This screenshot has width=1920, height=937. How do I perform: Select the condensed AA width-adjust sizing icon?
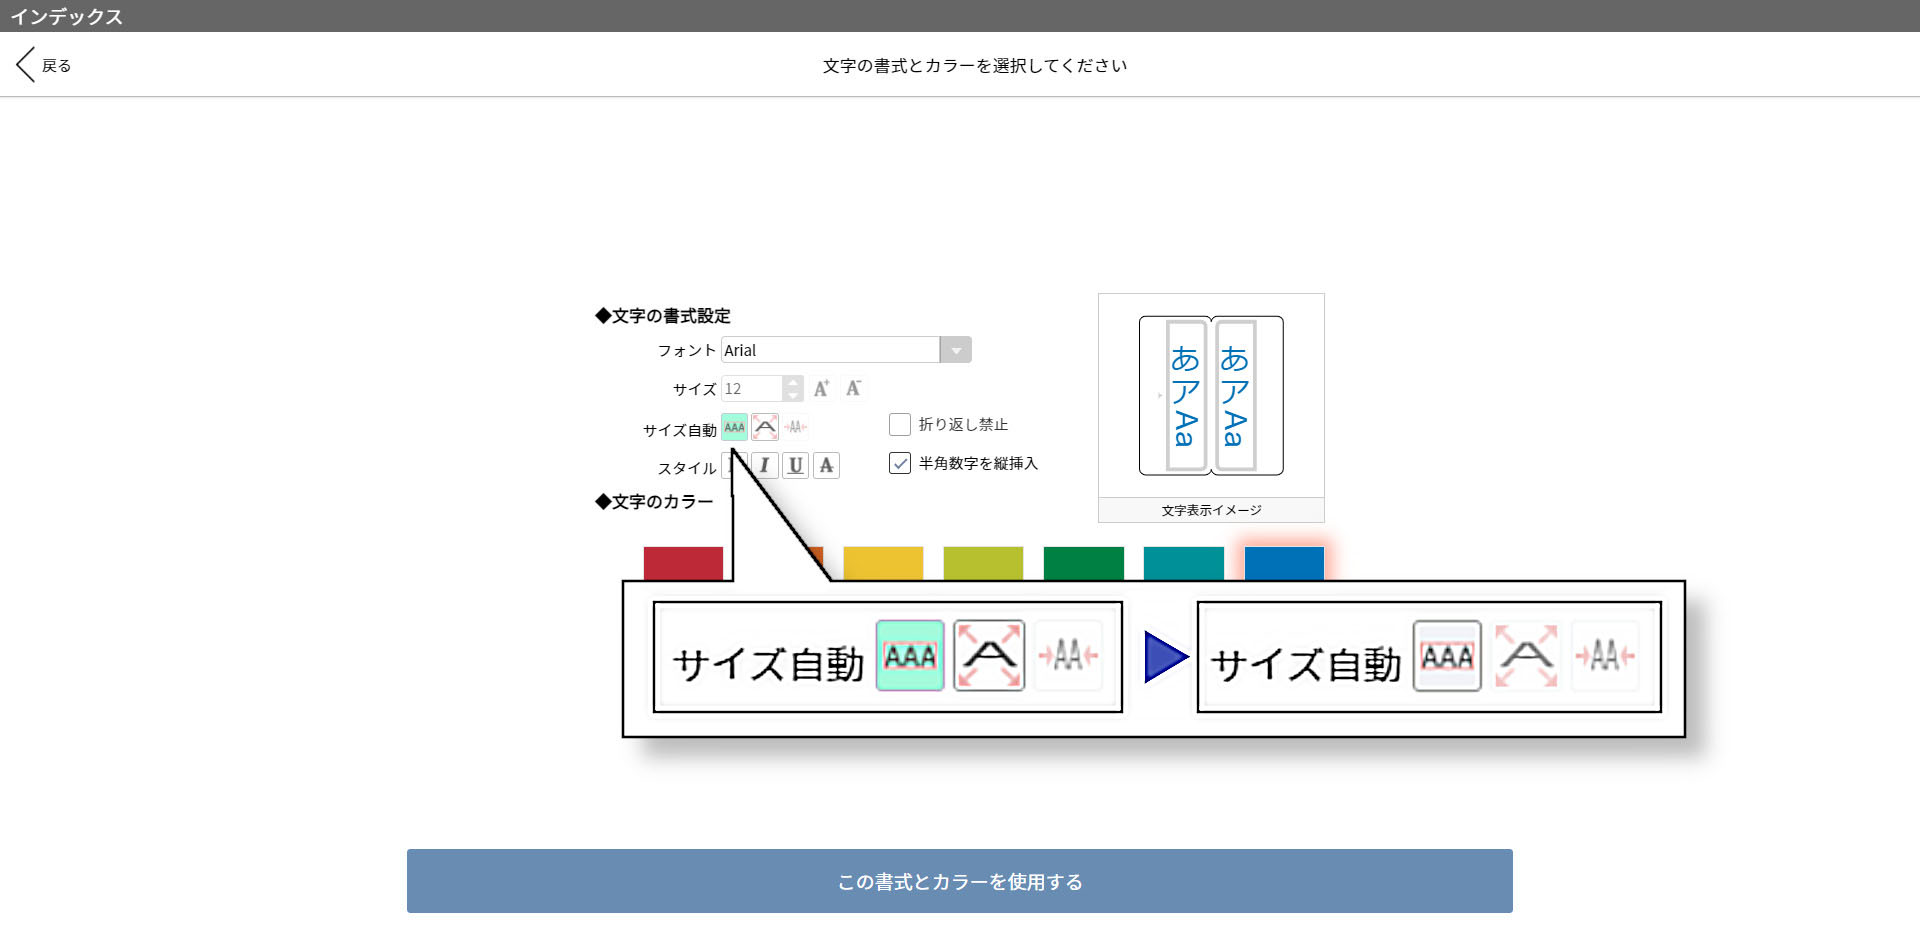(794, 427)
